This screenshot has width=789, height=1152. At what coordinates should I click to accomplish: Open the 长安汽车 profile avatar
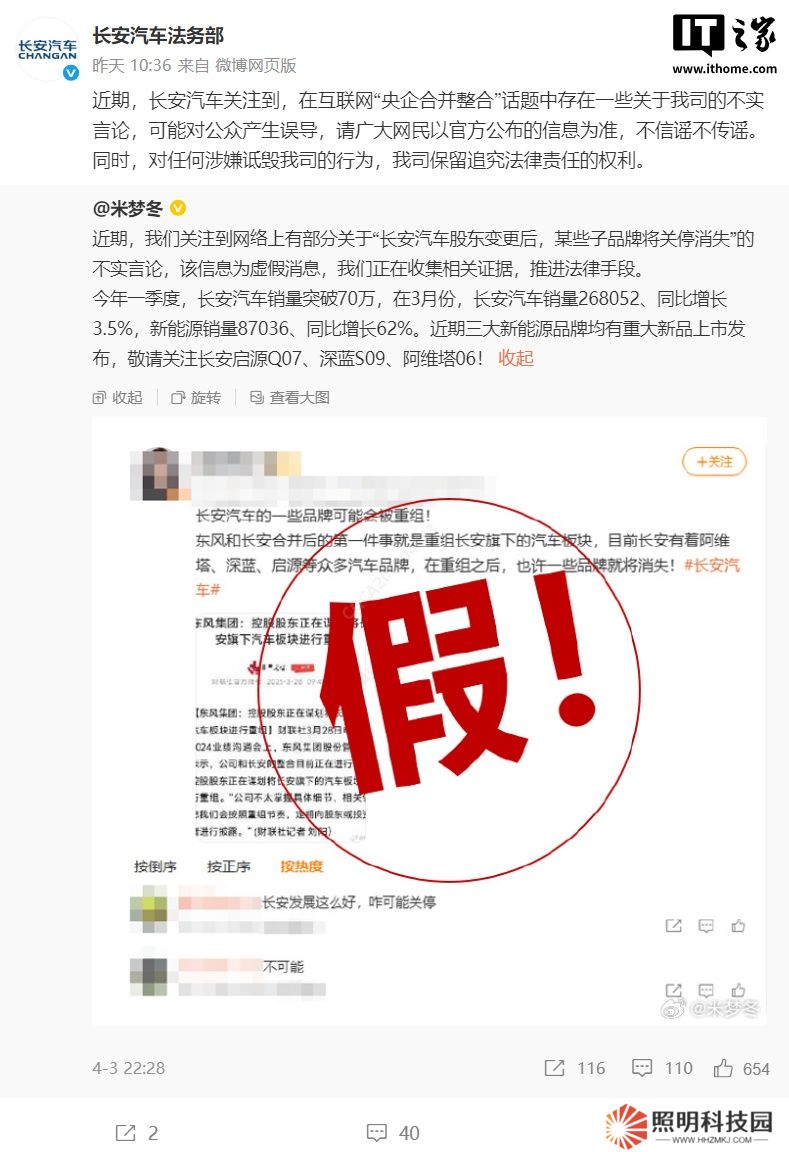48,50
